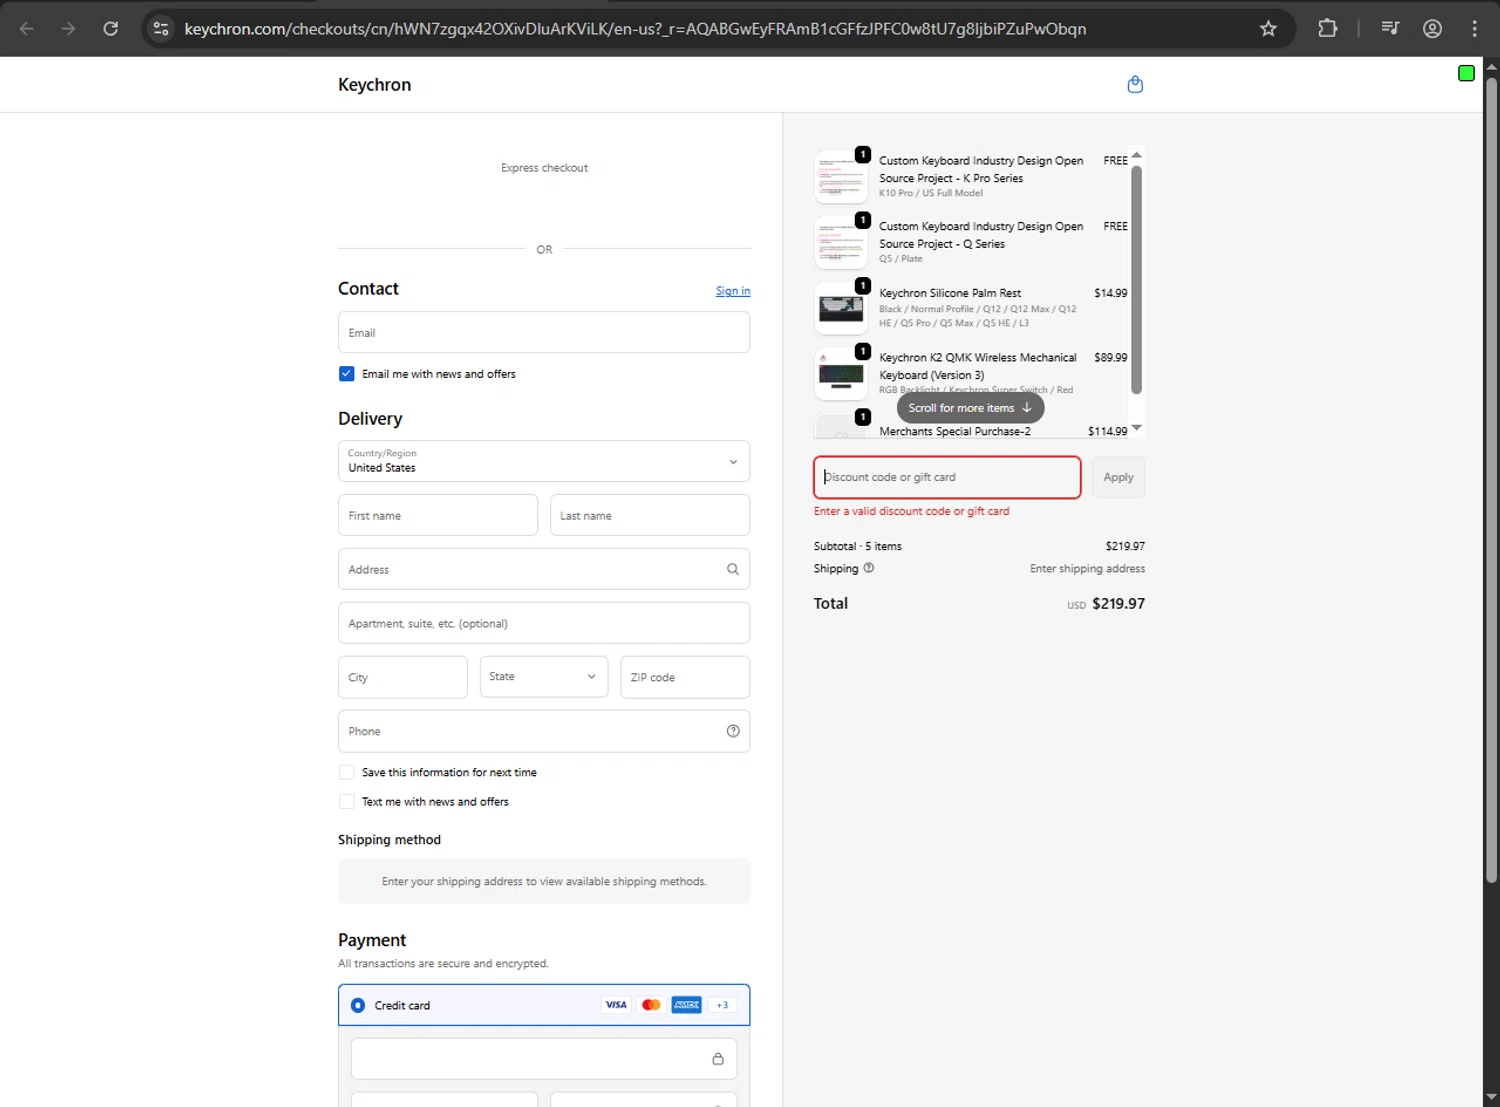Image resolution: width=1500 pixels, height=1107 pixels.
Task: Check Text me with news and offers
Action: 346,802
